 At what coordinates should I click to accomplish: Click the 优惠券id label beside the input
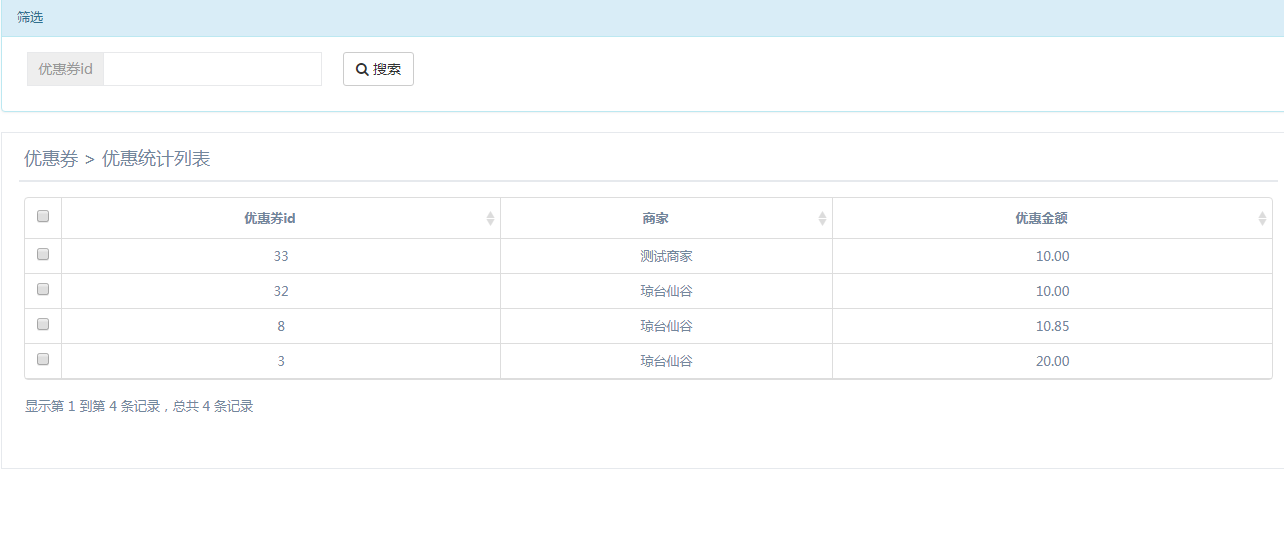(x=65, y=69)
